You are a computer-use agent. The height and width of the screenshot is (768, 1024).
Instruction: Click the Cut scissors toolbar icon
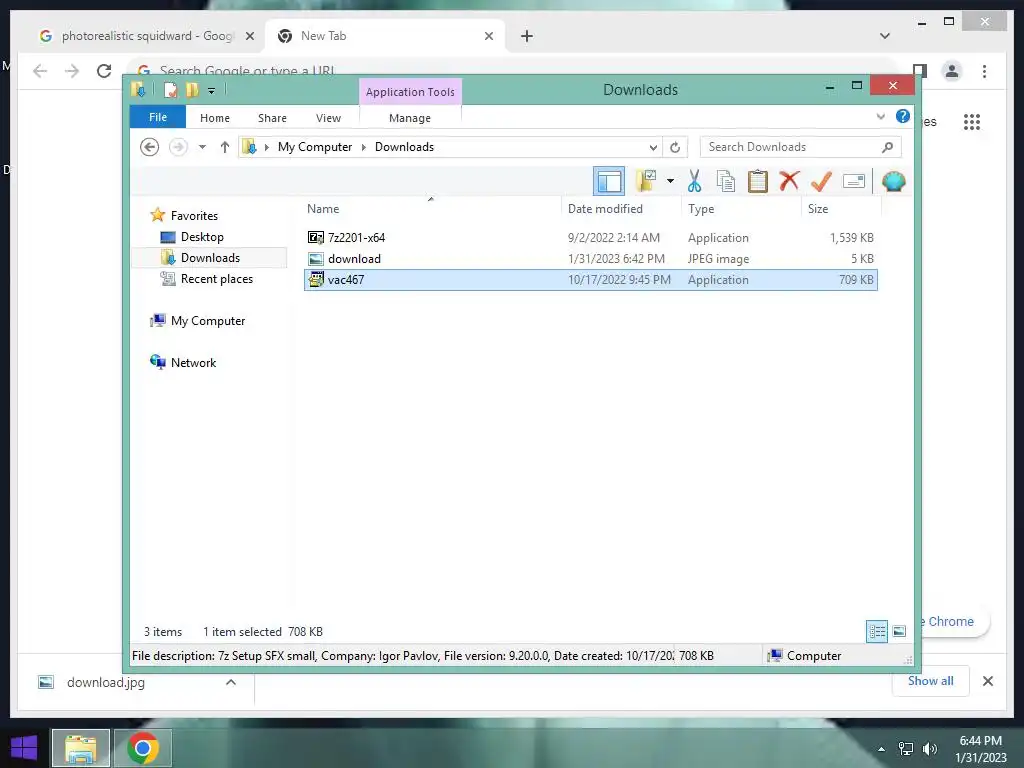tap(694, 182)
